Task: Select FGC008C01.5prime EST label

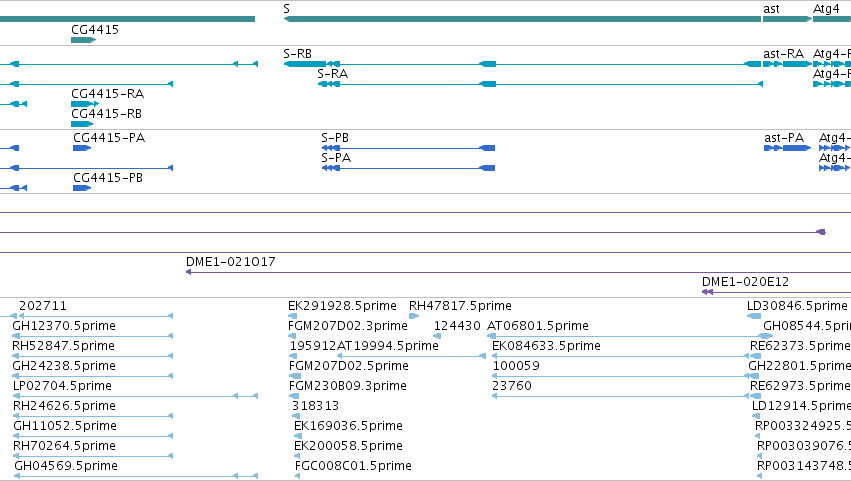Action: coord(353,466)
